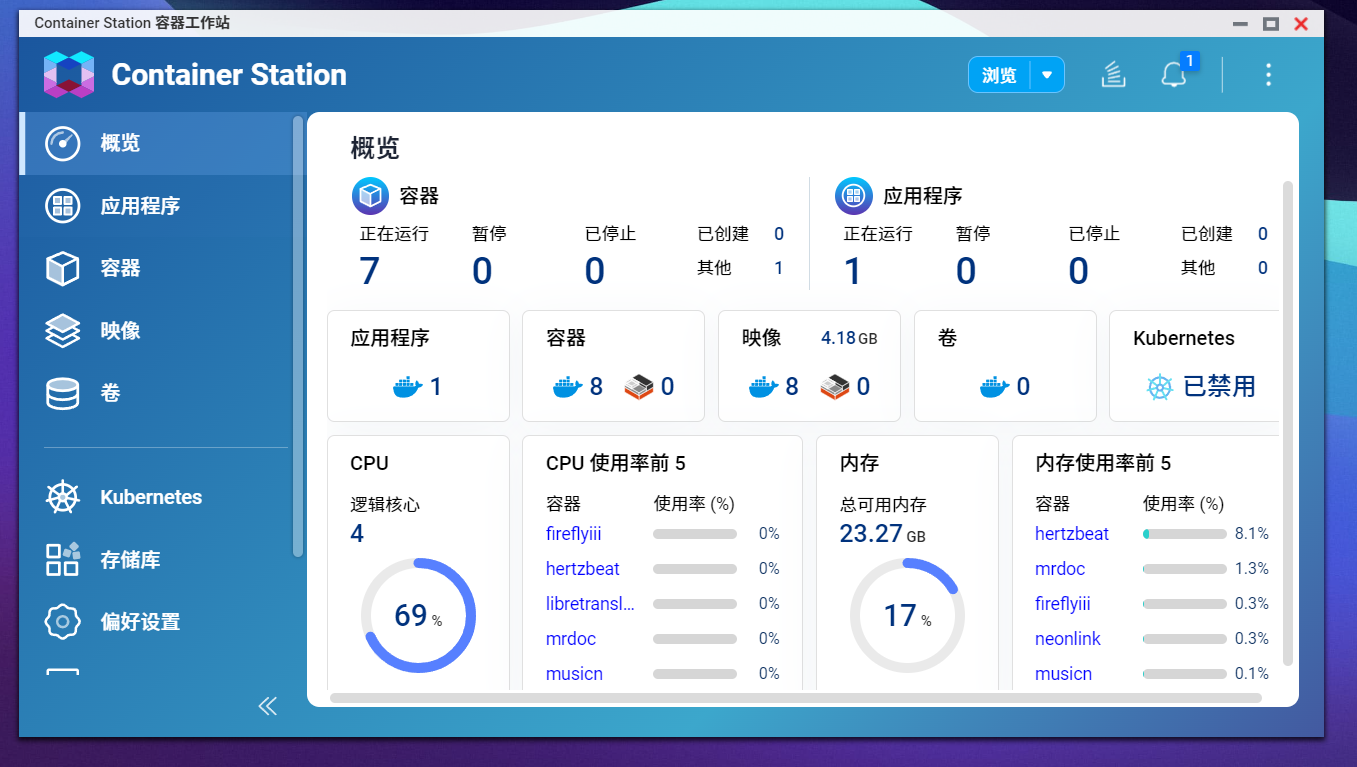Open the fireflyiii link in CPU list
1357x767 pixels.
[x=574, y=534]
